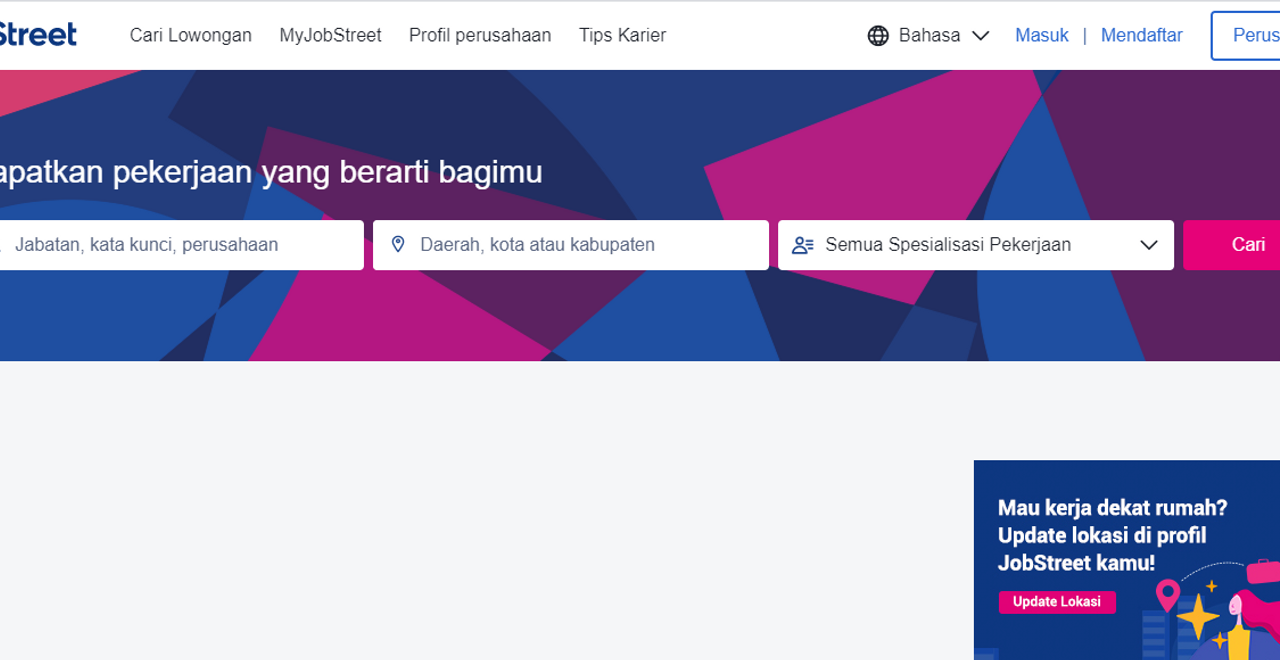The image size is (1280, 660).
Task: Click the Masuk link
Action: [x=1042, y=35]
